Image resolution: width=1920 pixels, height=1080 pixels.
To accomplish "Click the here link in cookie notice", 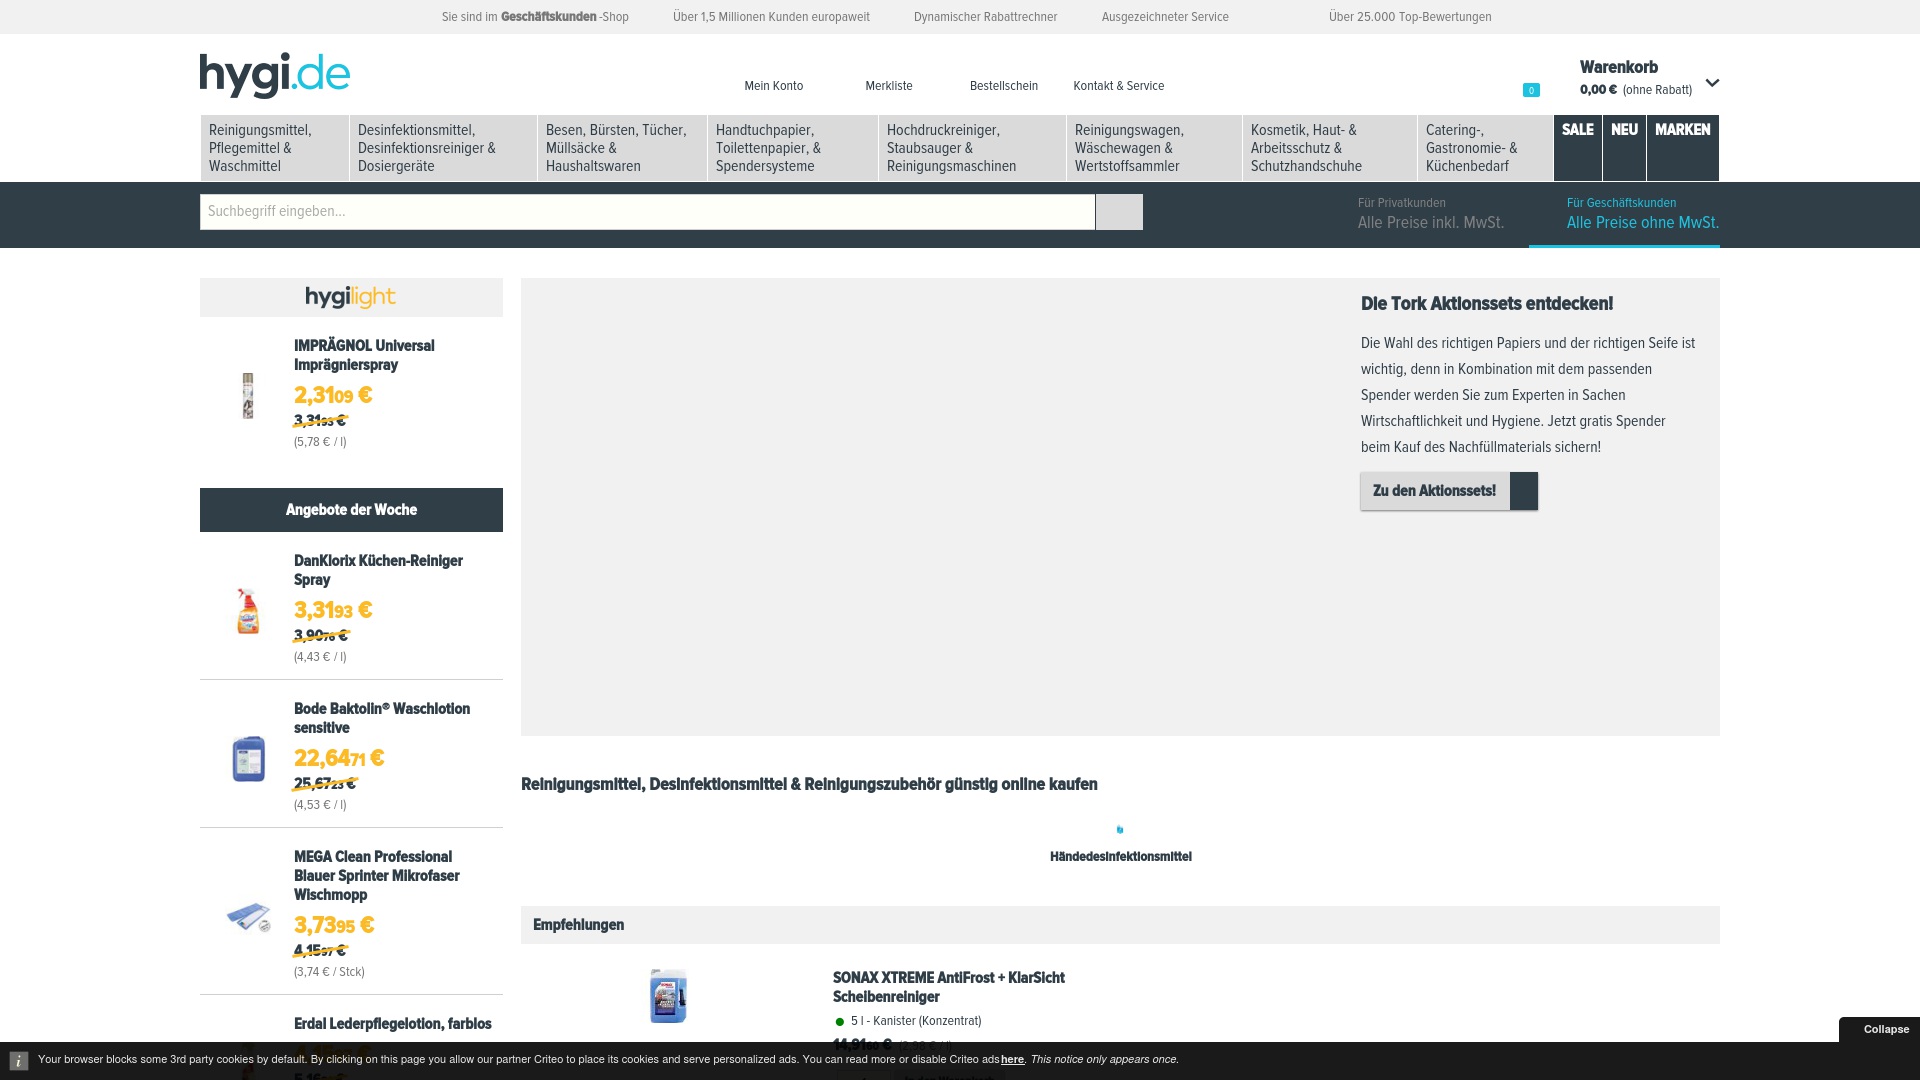I will coord(1012,1060).
